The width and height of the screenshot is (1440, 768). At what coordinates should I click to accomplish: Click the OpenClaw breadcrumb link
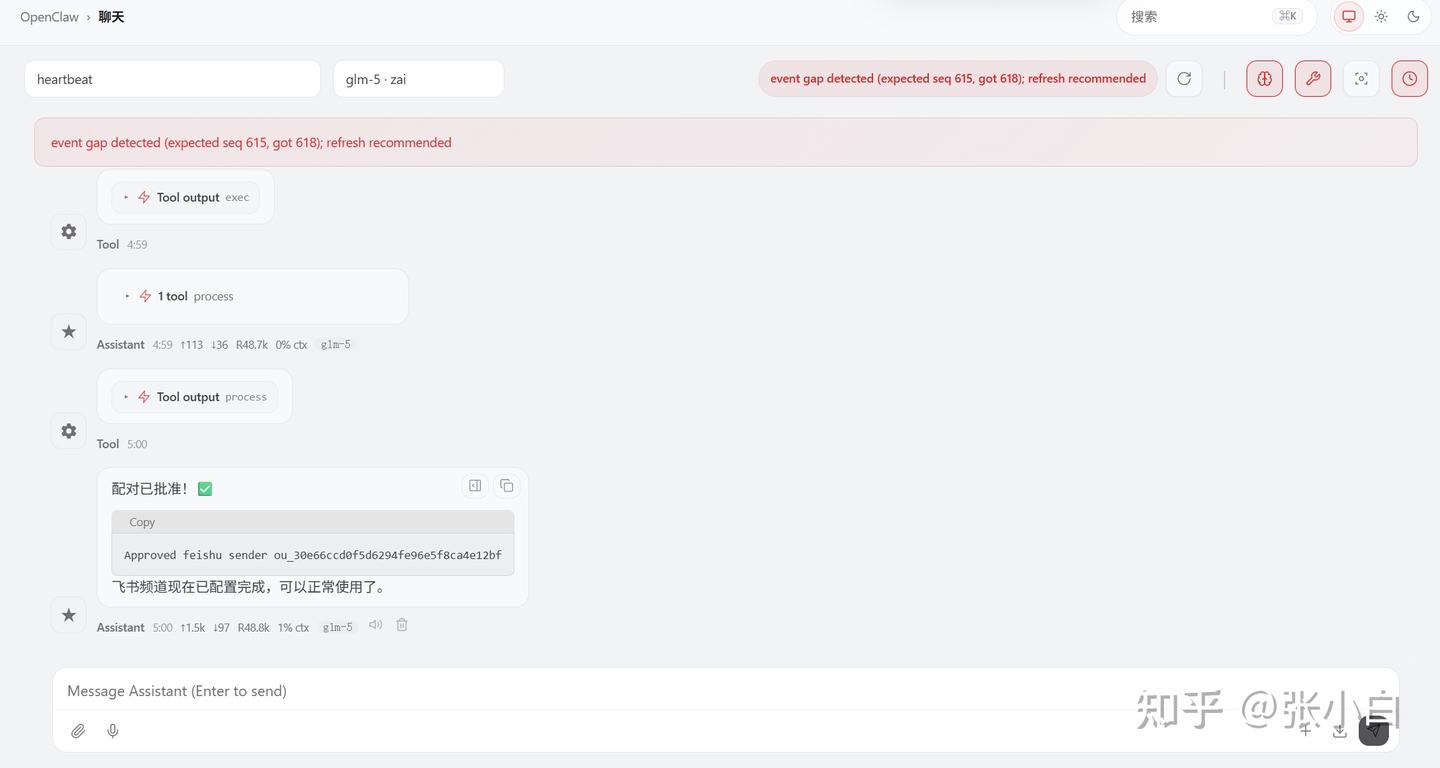(x=49, y=17)
